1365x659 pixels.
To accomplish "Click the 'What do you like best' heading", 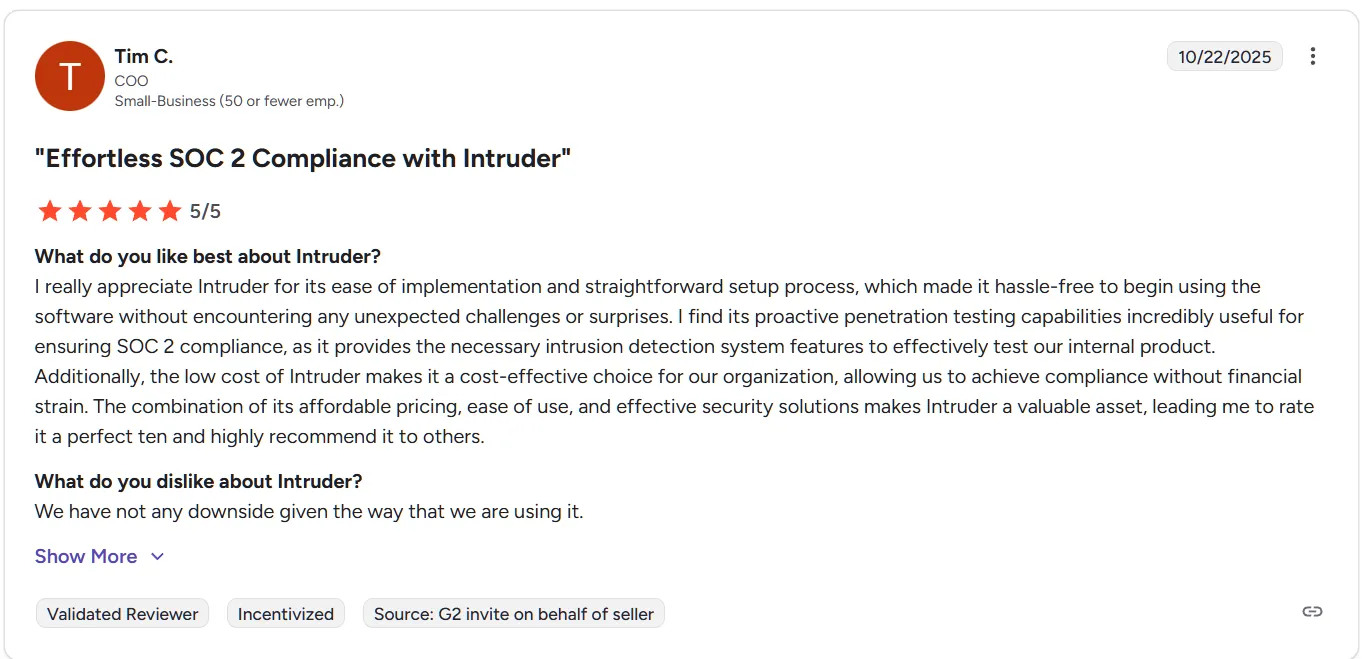I will (x=207, y=256).
